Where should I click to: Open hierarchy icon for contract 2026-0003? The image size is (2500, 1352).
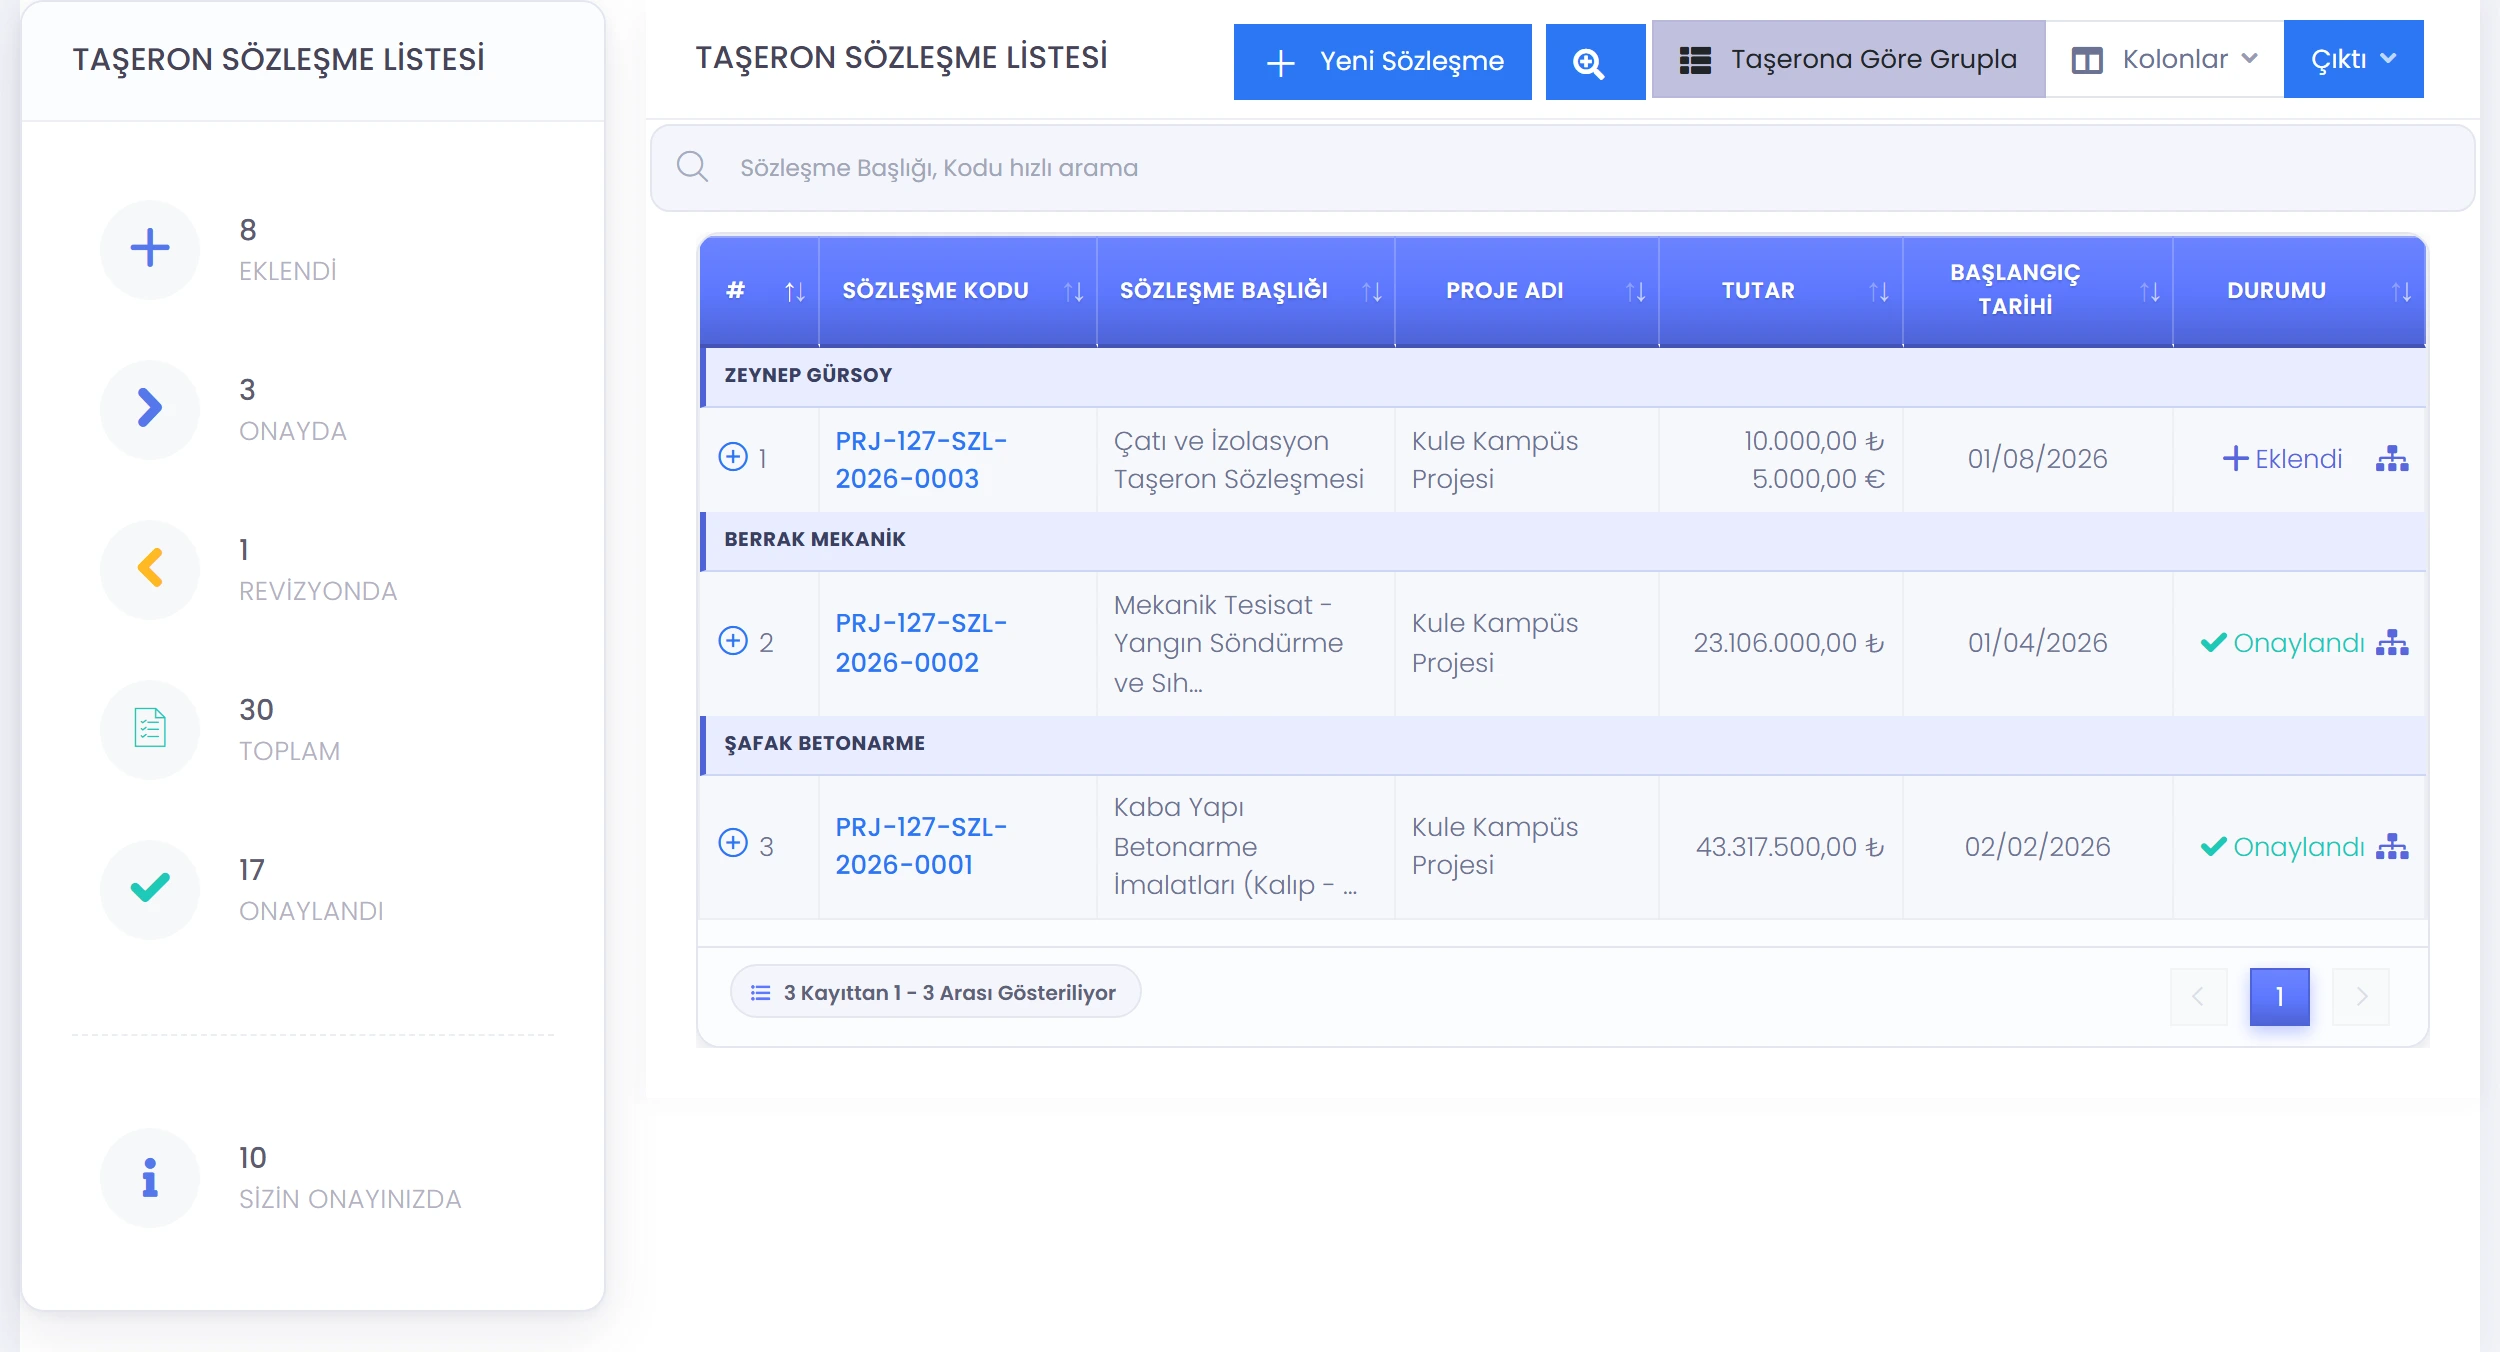click(2392, 459)
